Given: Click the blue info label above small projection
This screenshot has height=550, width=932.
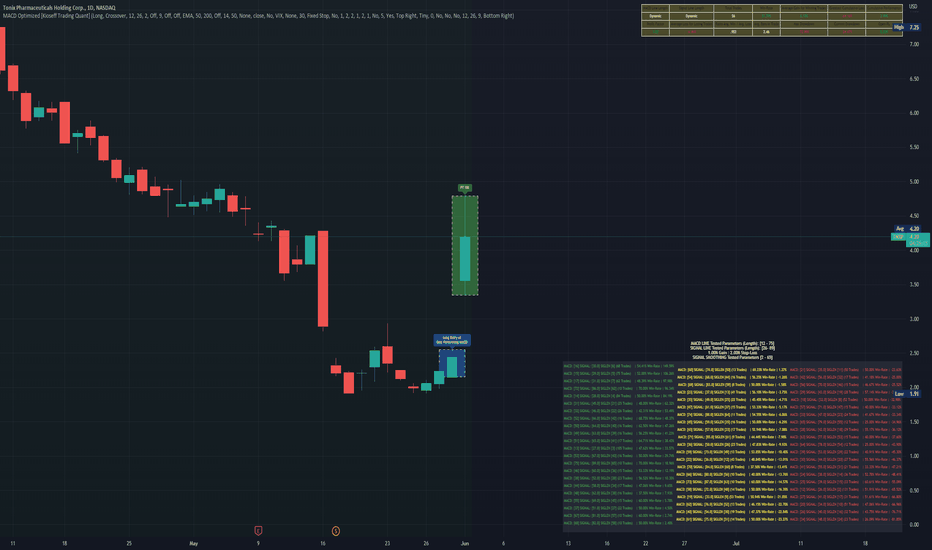Looking at the screenshot, I should click(x=452, y=340).
